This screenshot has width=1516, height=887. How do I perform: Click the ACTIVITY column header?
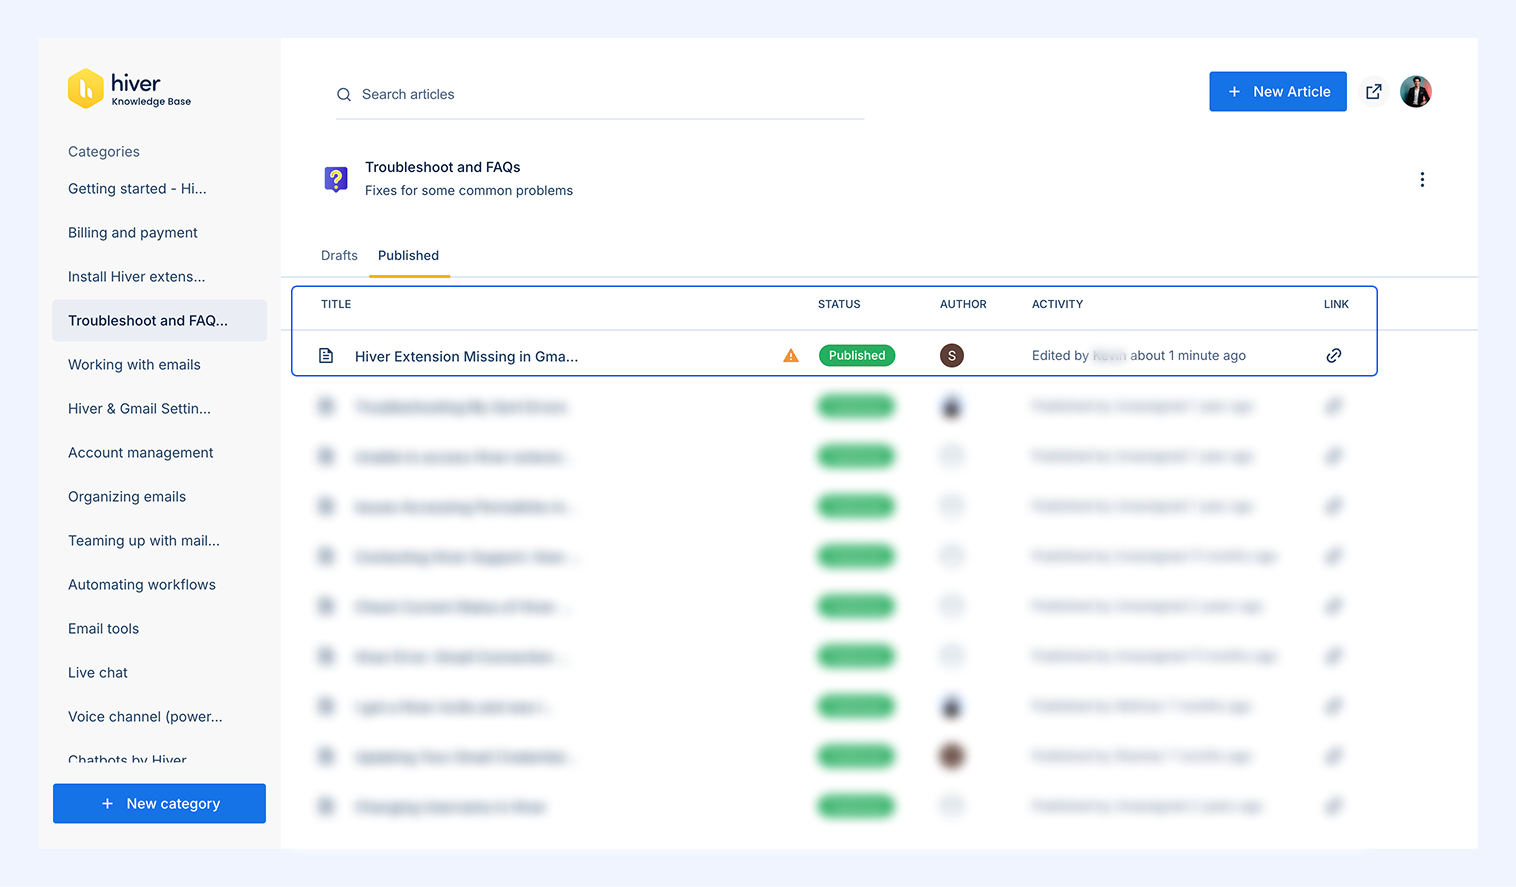point(1057,304)
